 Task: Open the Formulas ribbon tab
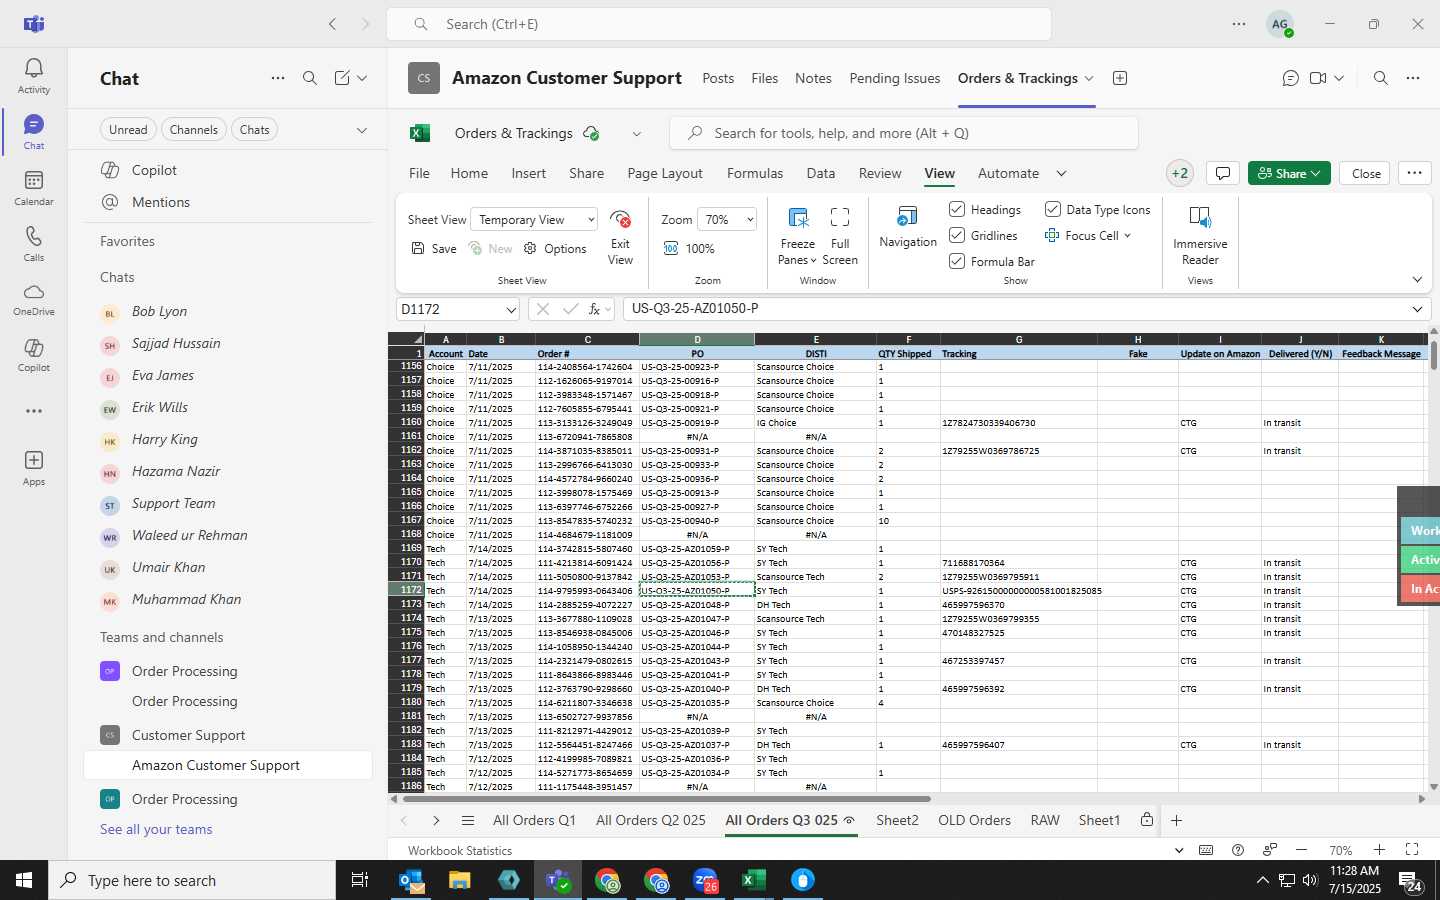pyautogui.click(x=755, y=173)
